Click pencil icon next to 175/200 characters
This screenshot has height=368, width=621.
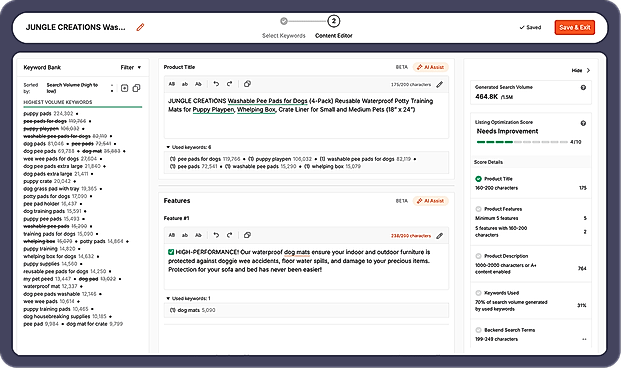click(440, 84)
